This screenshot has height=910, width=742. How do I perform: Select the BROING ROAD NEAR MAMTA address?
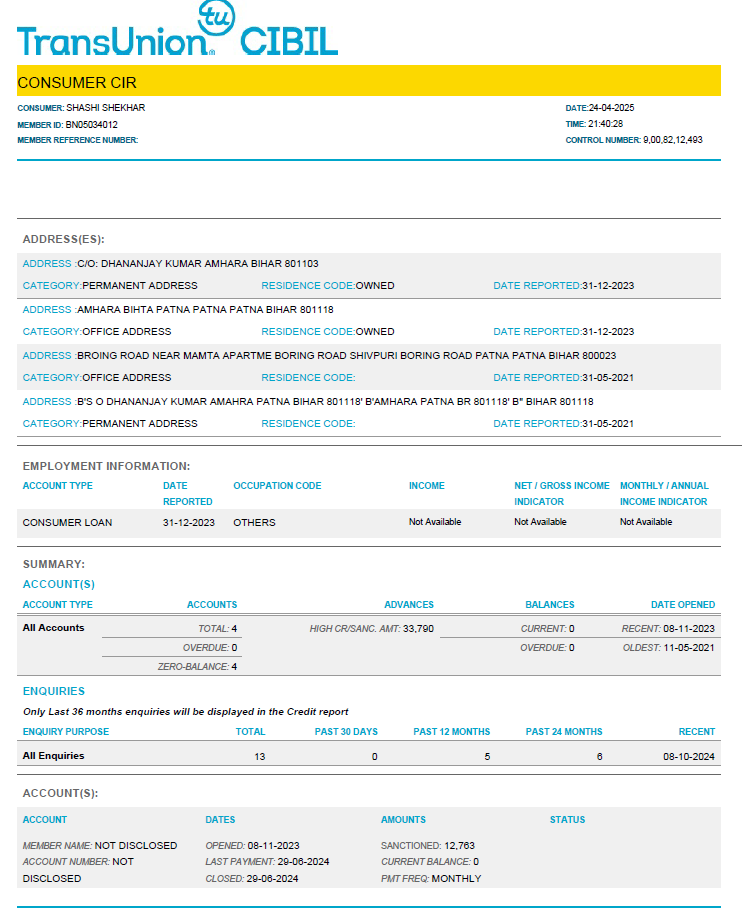point(346,355)
